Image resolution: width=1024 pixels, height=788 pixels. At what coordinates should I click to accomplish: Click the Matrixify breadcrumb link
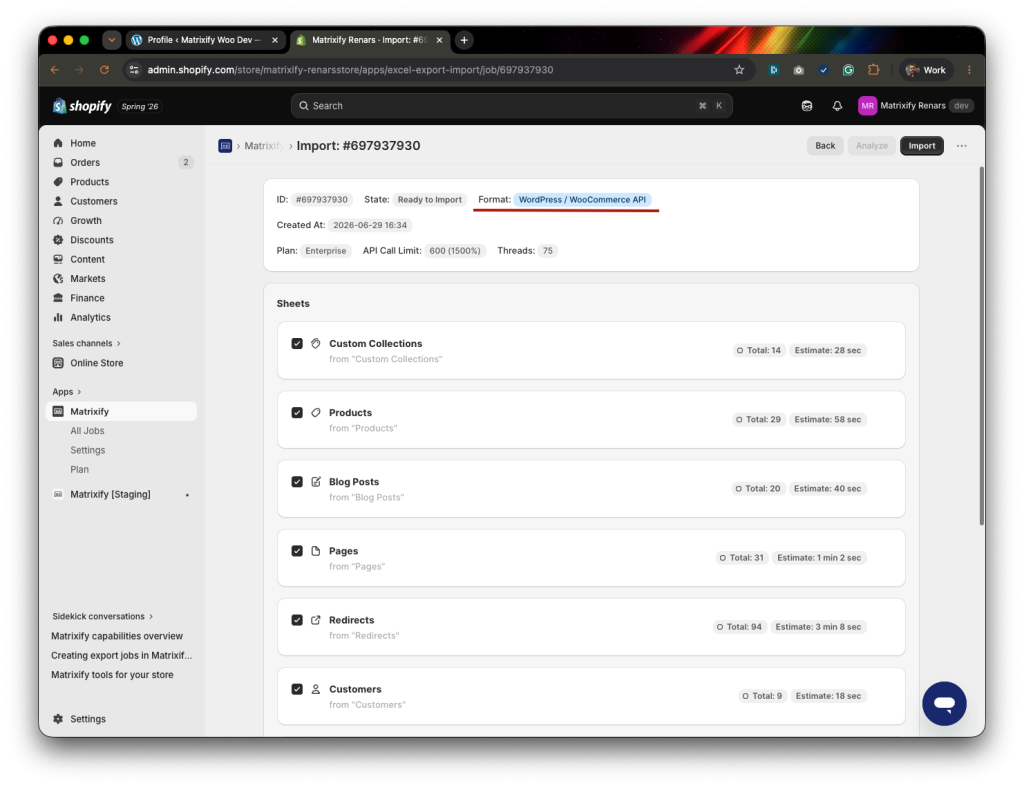click(263, 146)
